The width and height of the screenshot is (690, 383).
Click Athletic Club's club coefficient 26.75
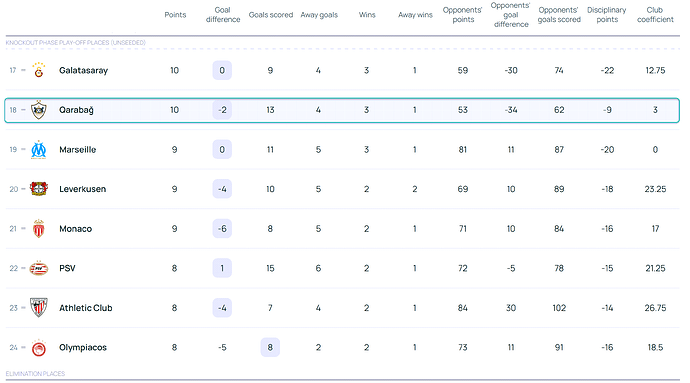pyautogui.click(x=655, y=308)
